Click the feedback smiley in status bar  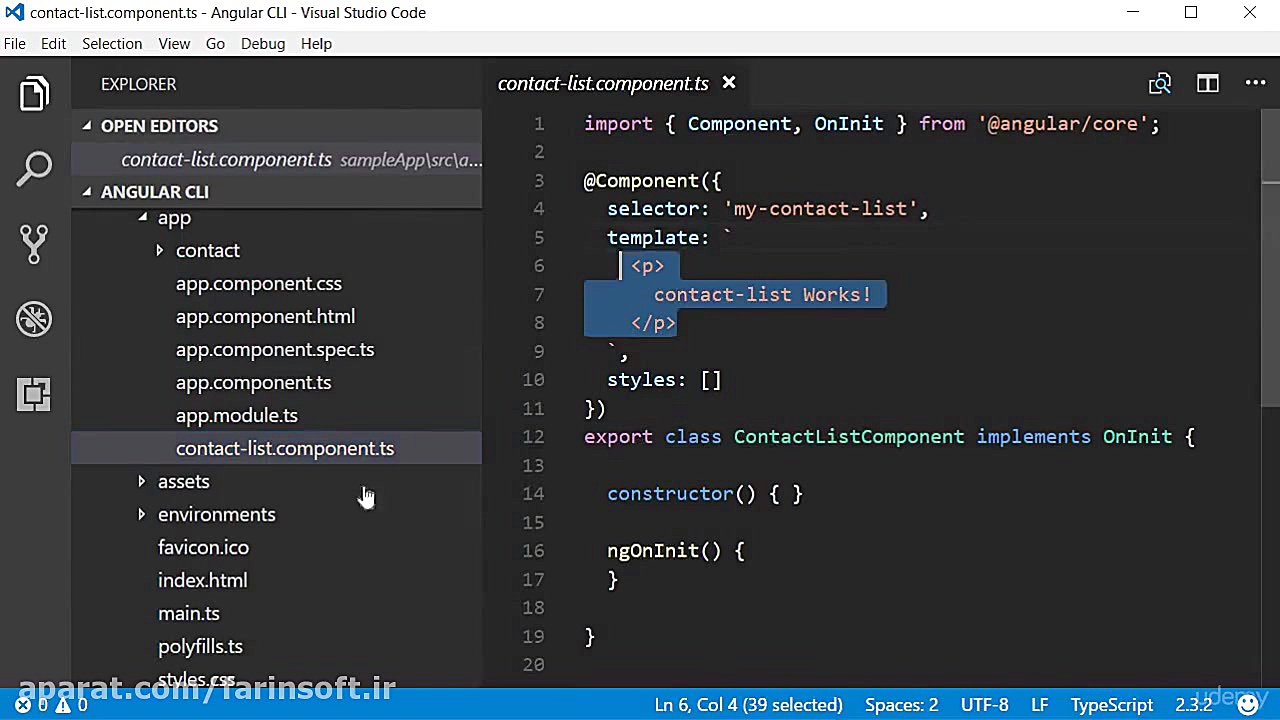click(x=1248, y=705)
